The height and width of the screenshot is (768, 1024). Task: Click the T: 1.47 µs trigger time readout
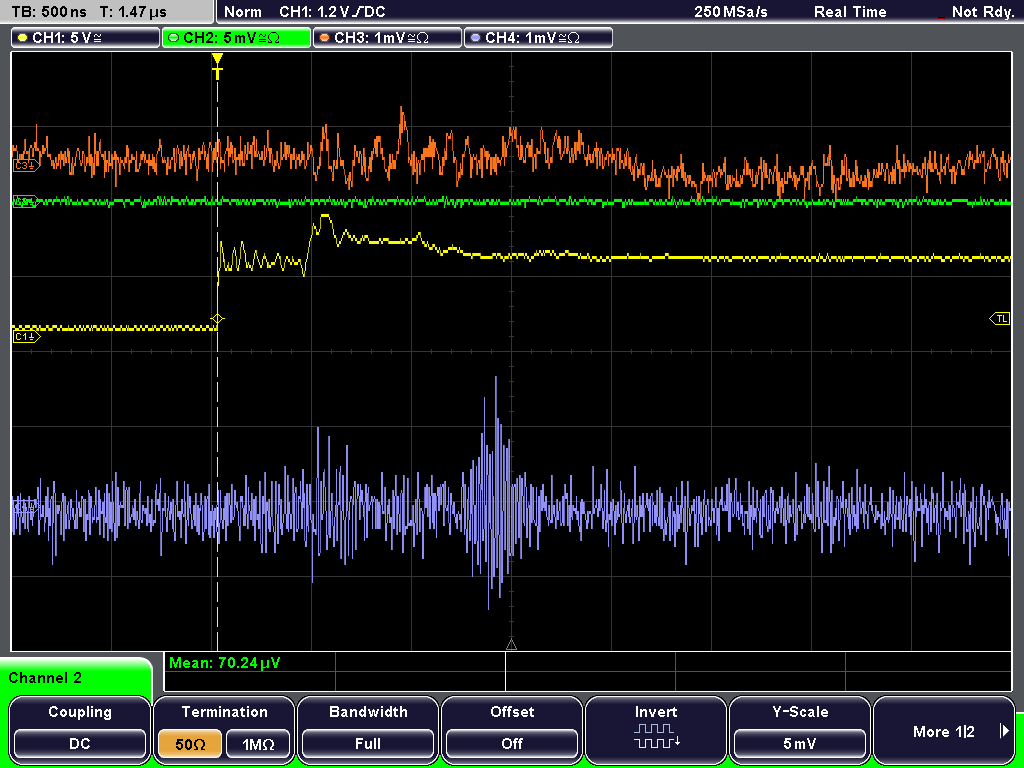tap(134, 12)
